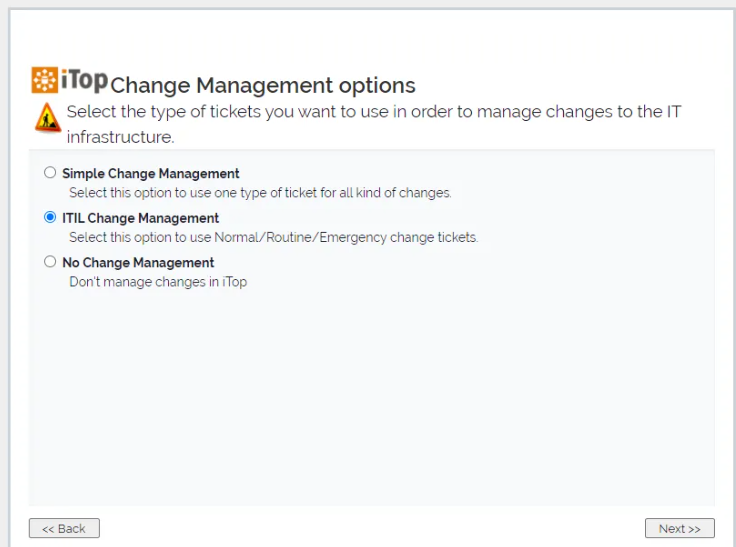This screenshot has height=547, width=736.
Task: Click the Normal/Routine/Emergency description text
Action: tap(273, 238)
